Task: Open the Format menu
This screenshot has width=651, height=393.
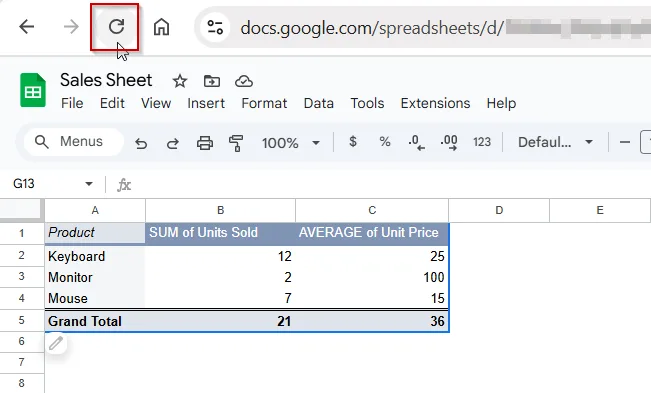Action: (x=264, y=103)
